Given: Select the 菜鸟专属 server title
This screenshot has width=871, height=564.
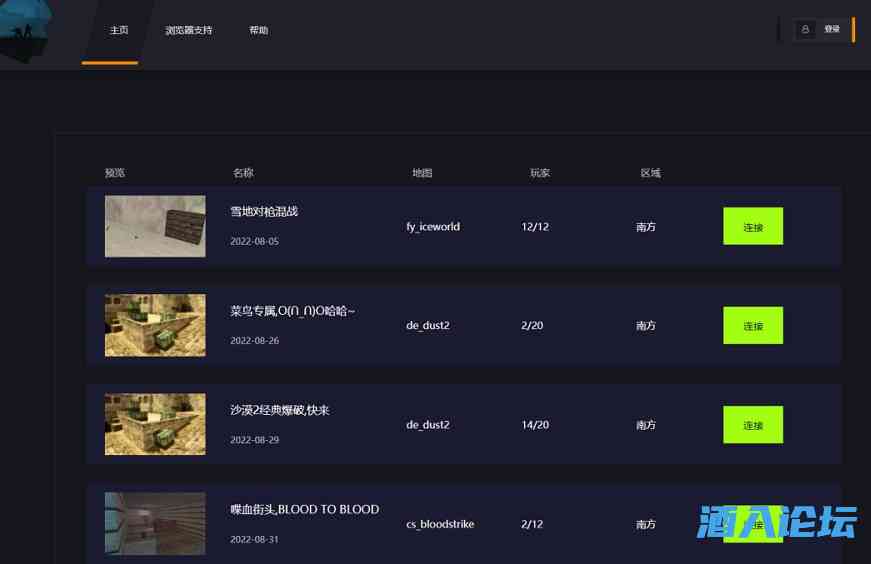Looking at the screenshot, I should [292, 311].
